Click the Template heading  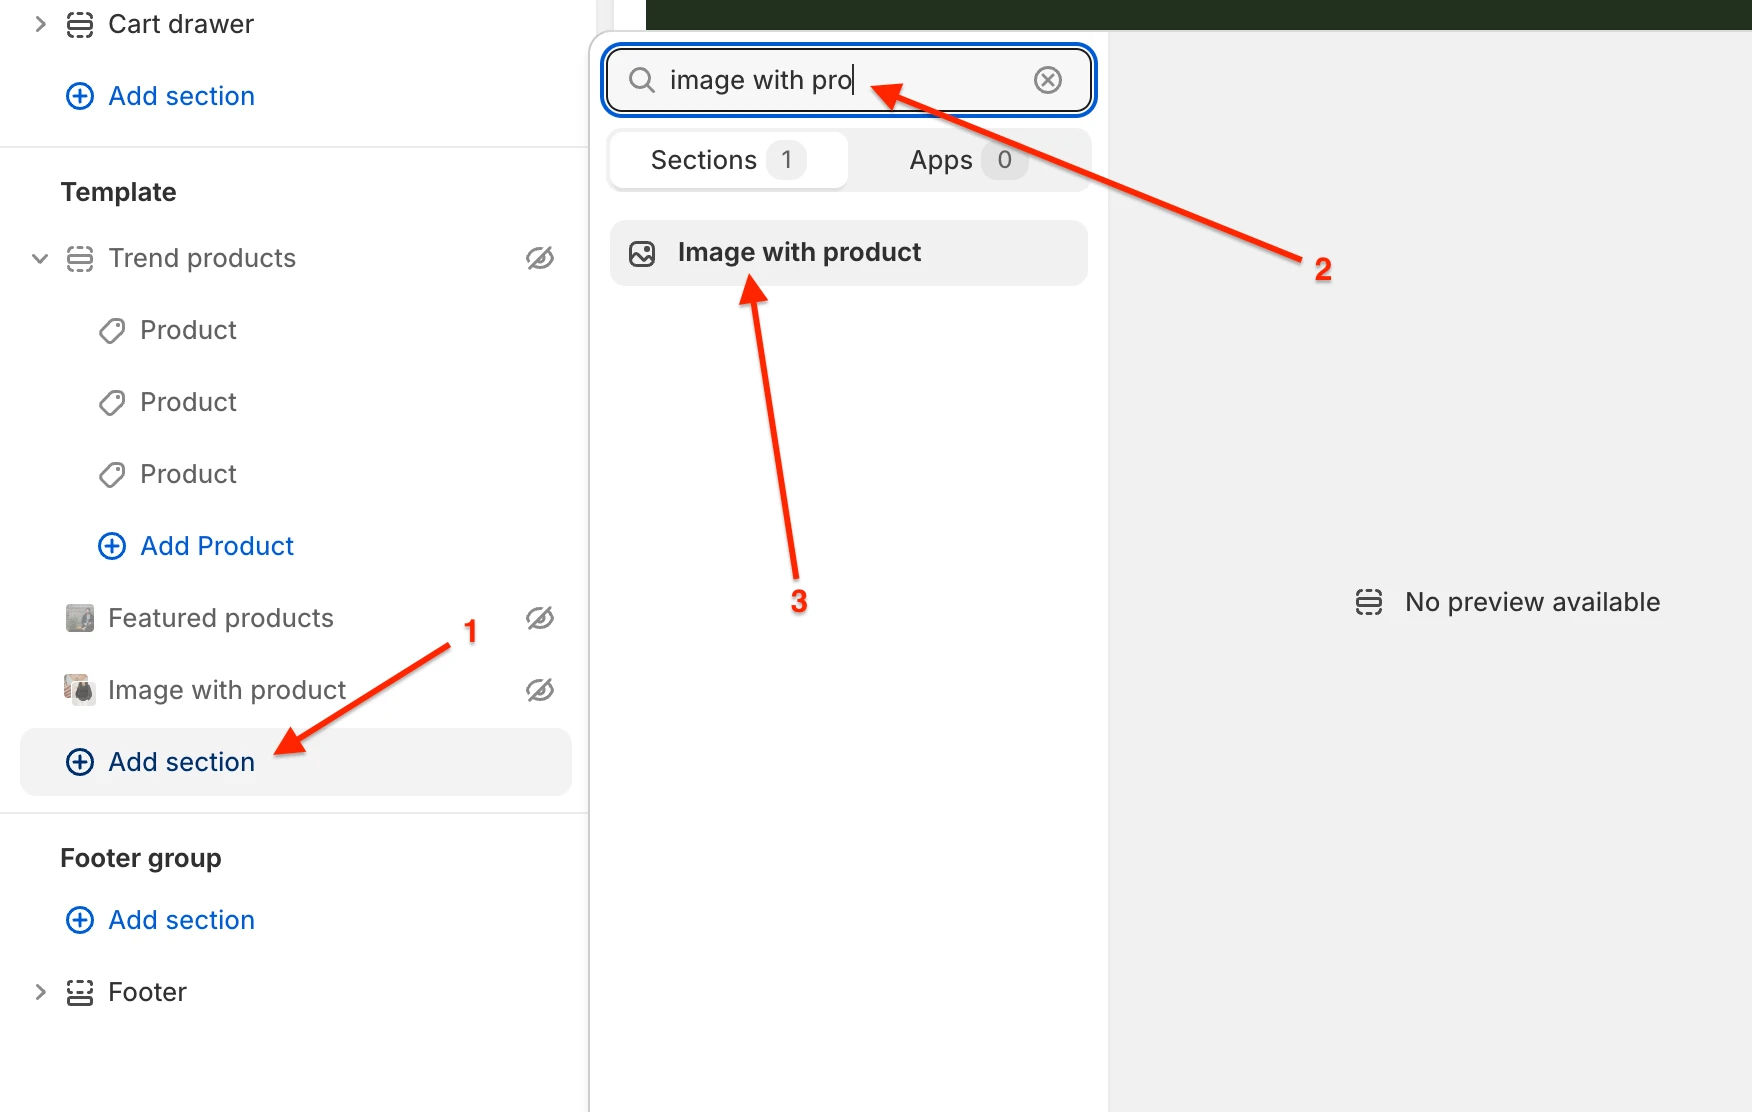118,192
